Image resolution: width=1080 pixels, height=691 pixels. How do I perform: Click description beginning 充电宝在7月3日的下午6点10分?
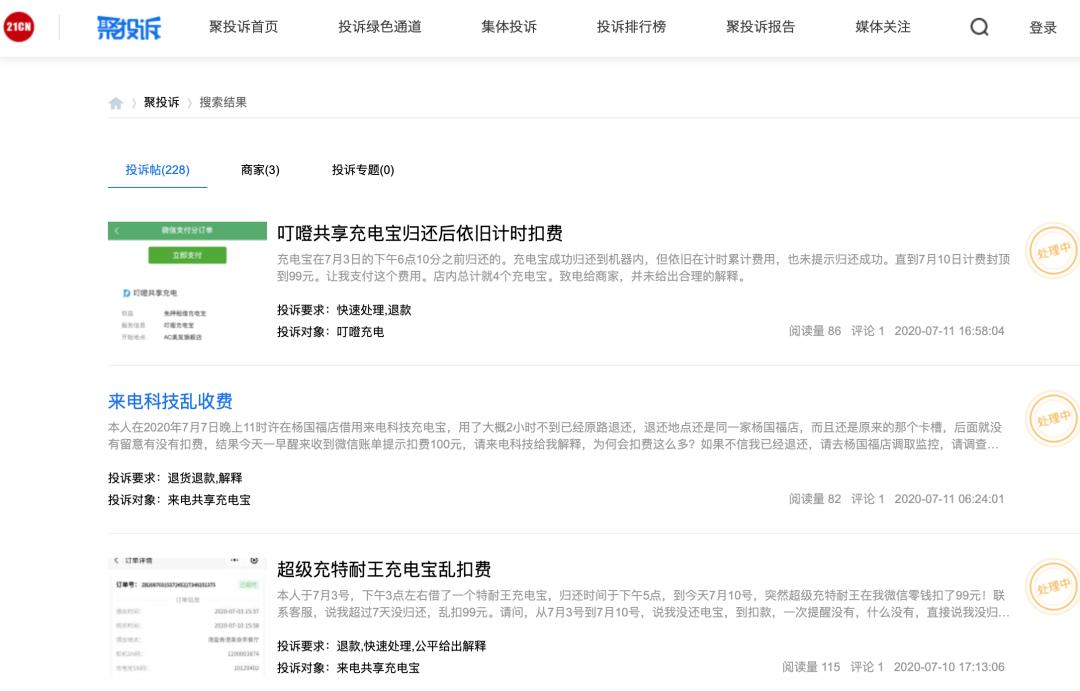point(643,268)
